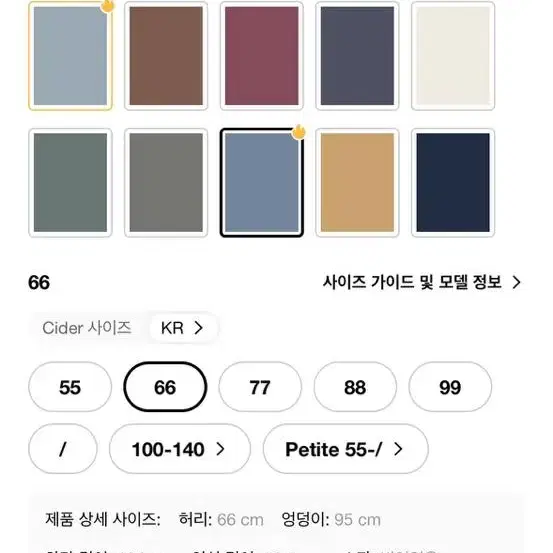Choose size 99 option
The width and height of the screenshot is (553, 553).
tap(450, 387)
